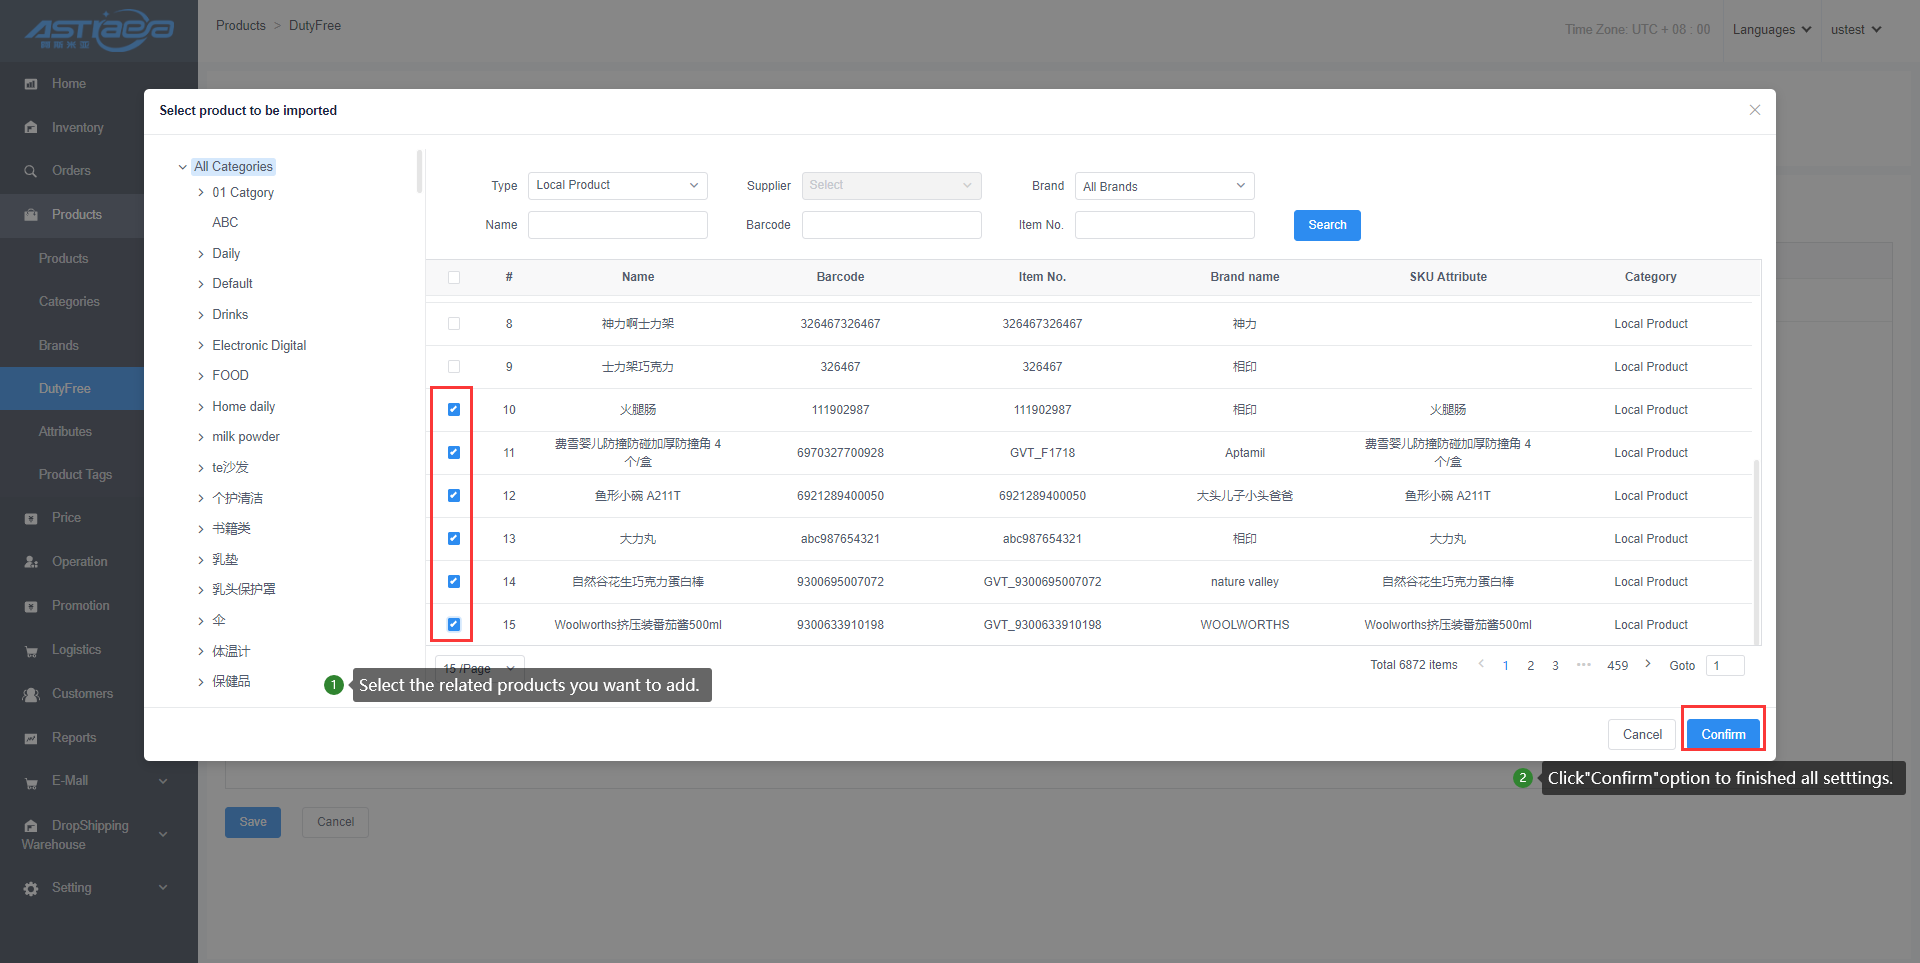This screenshot has height=963, width=1920.
Task: Uncheck the row 10 product checkbox
Action: pyautogui.click(x=454, y=410)
